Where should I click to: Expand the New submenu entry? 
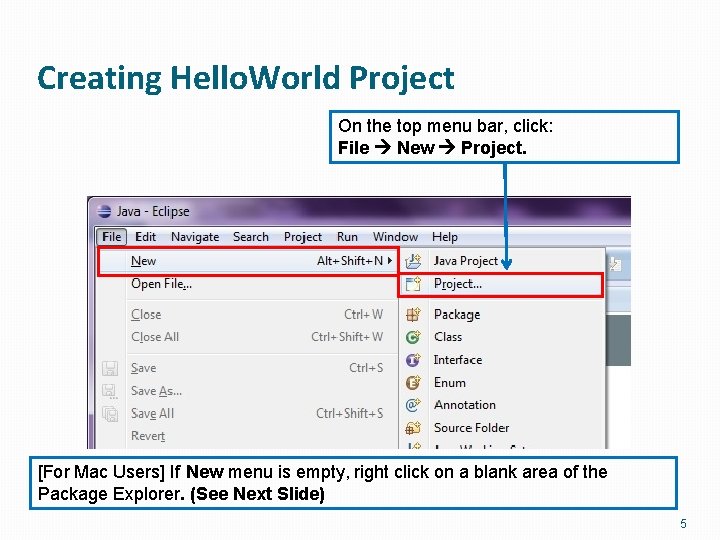(248, 261)
